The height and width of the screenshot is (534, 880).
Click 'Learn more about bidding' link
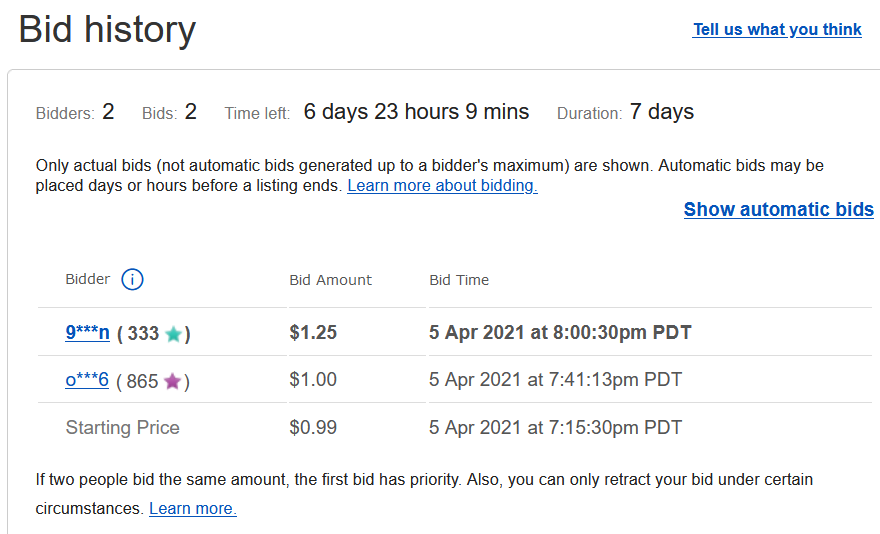(442, 186)
